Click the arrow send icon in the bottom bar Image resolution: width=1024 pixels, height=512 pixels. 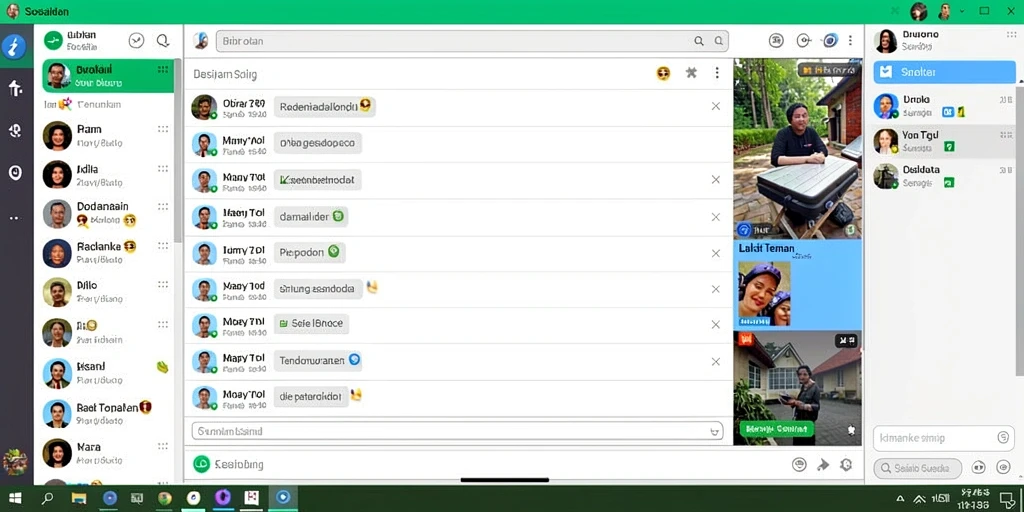click(823, 464)
